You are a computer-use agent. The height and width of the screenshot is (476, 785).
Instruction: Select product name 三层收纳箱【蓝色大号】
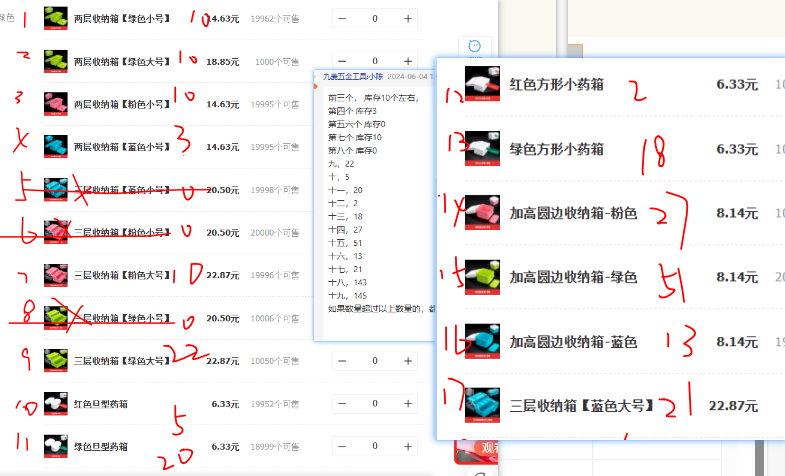coord(582,405)
